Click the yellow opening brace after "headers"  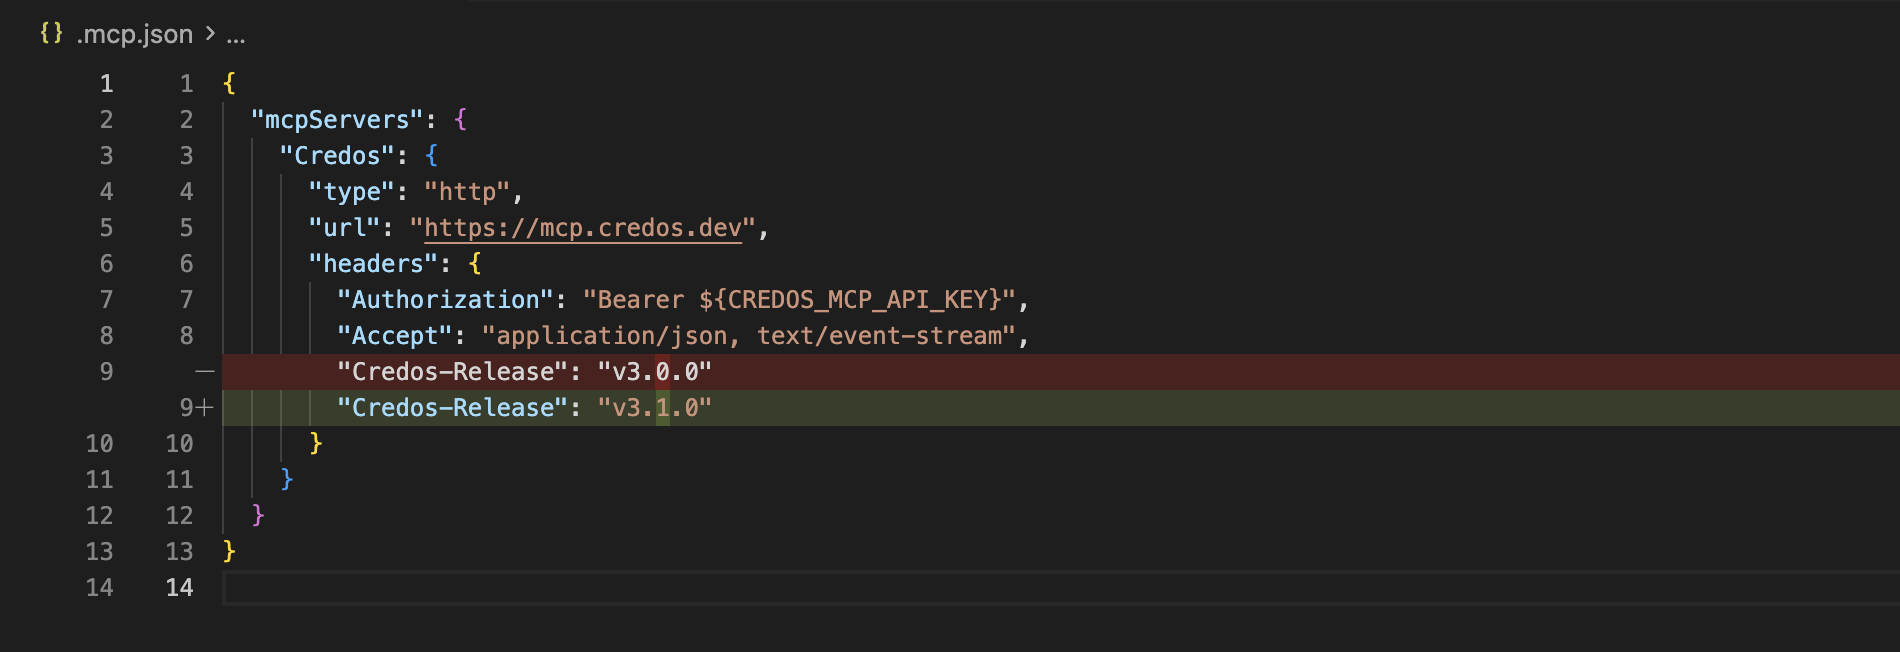475,264
